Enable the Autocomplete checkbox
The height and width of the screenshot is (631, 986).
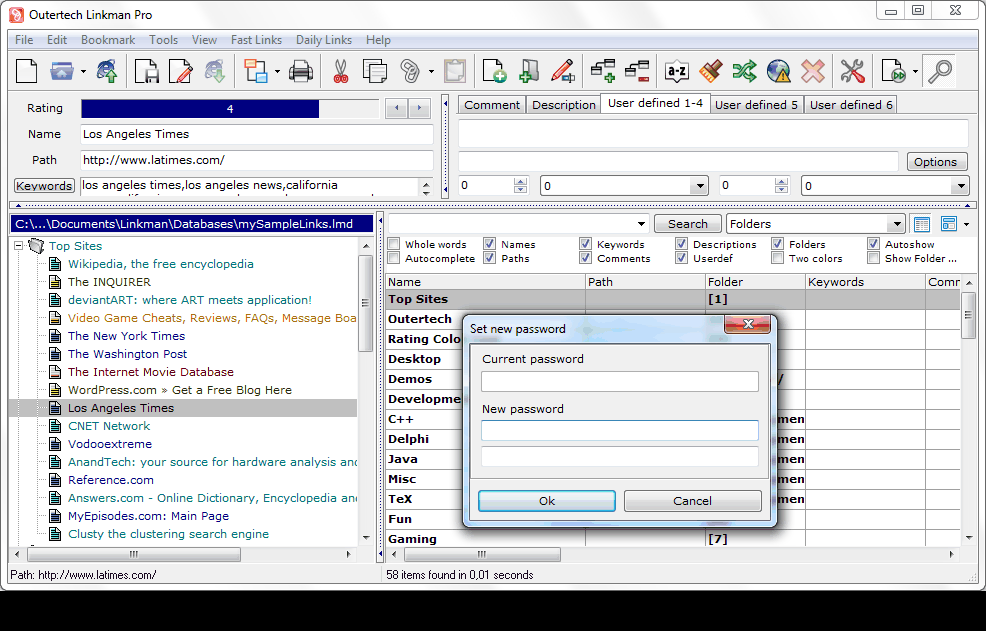[x=394, y=258]
